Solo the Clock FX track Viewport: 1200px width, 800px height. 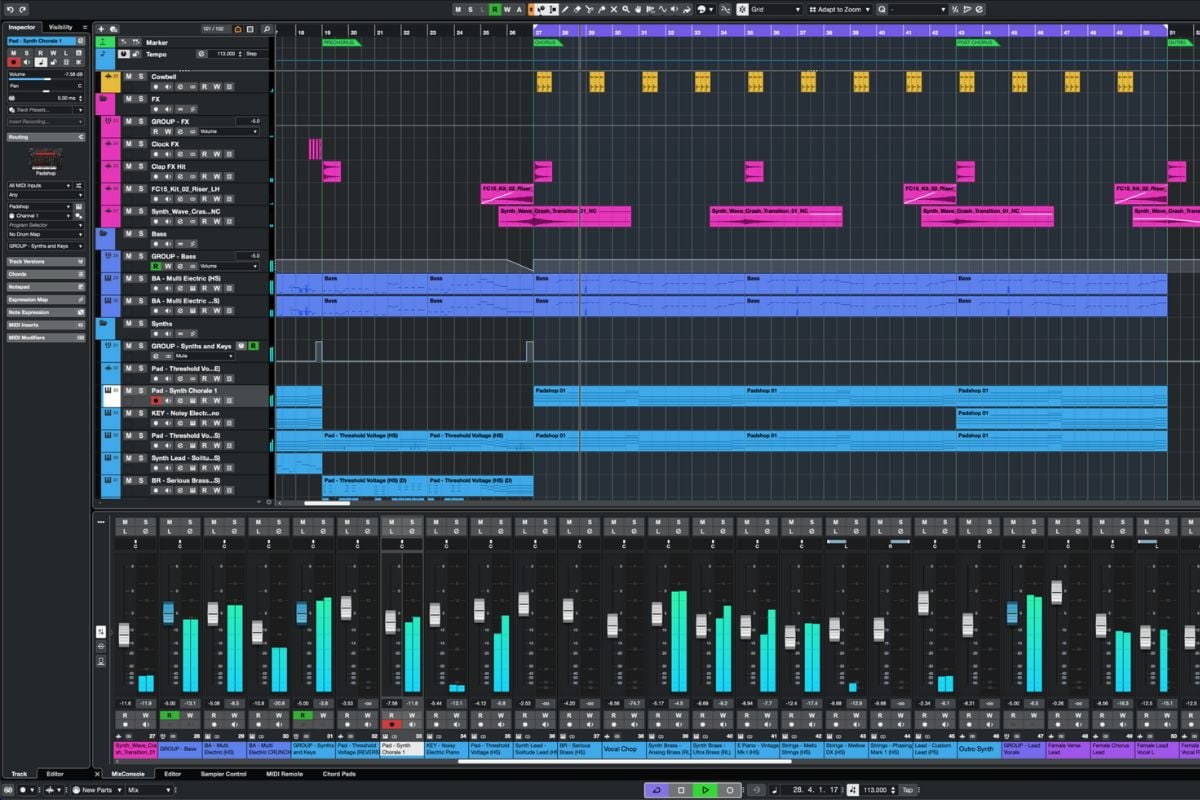click(x=141, y=144)
